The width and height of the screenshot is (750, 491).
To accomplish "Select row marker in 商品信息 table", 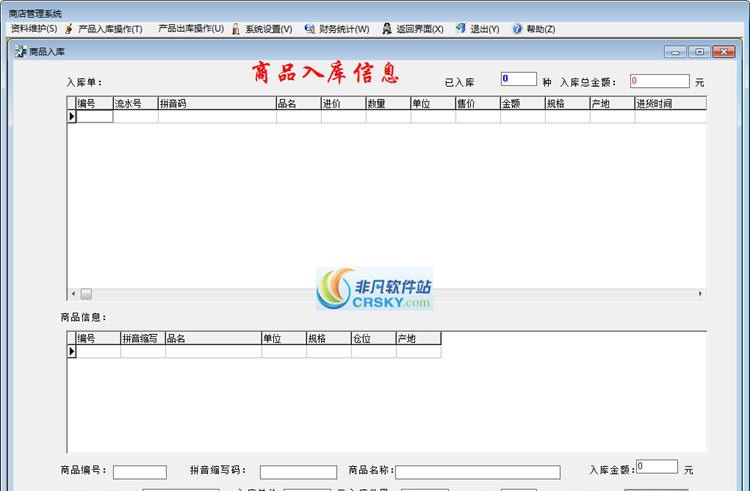I will 72,351.
